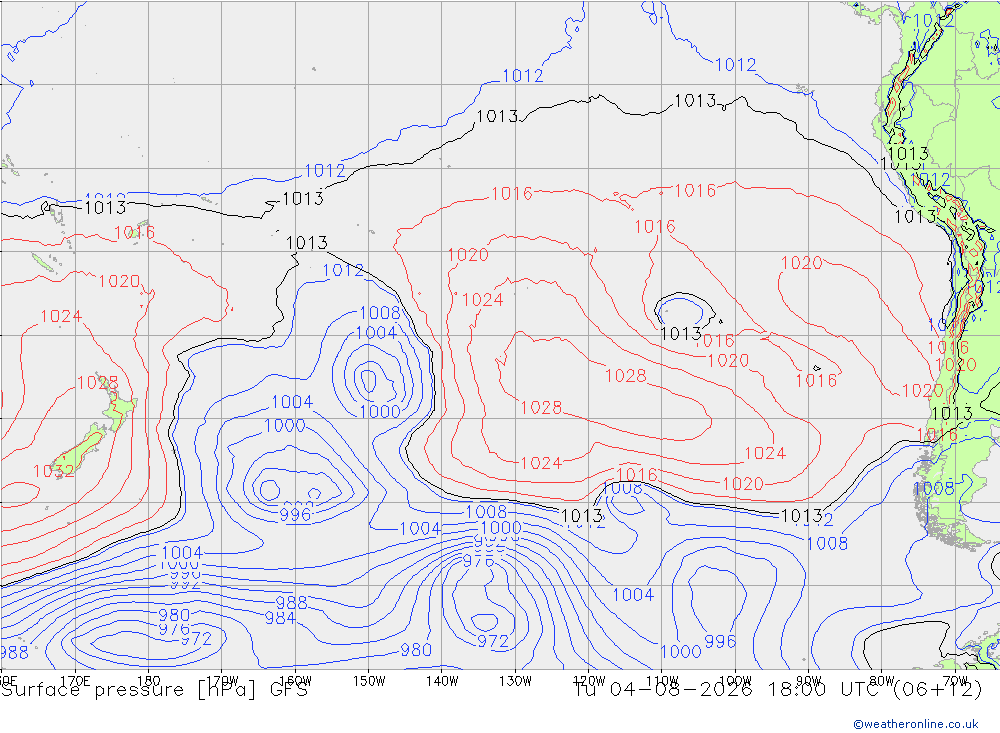The image size is (1000, 733).
Task: Click the 'Surface pressure [hPa] GFS' caption
Action: click(x=154, y=690)
